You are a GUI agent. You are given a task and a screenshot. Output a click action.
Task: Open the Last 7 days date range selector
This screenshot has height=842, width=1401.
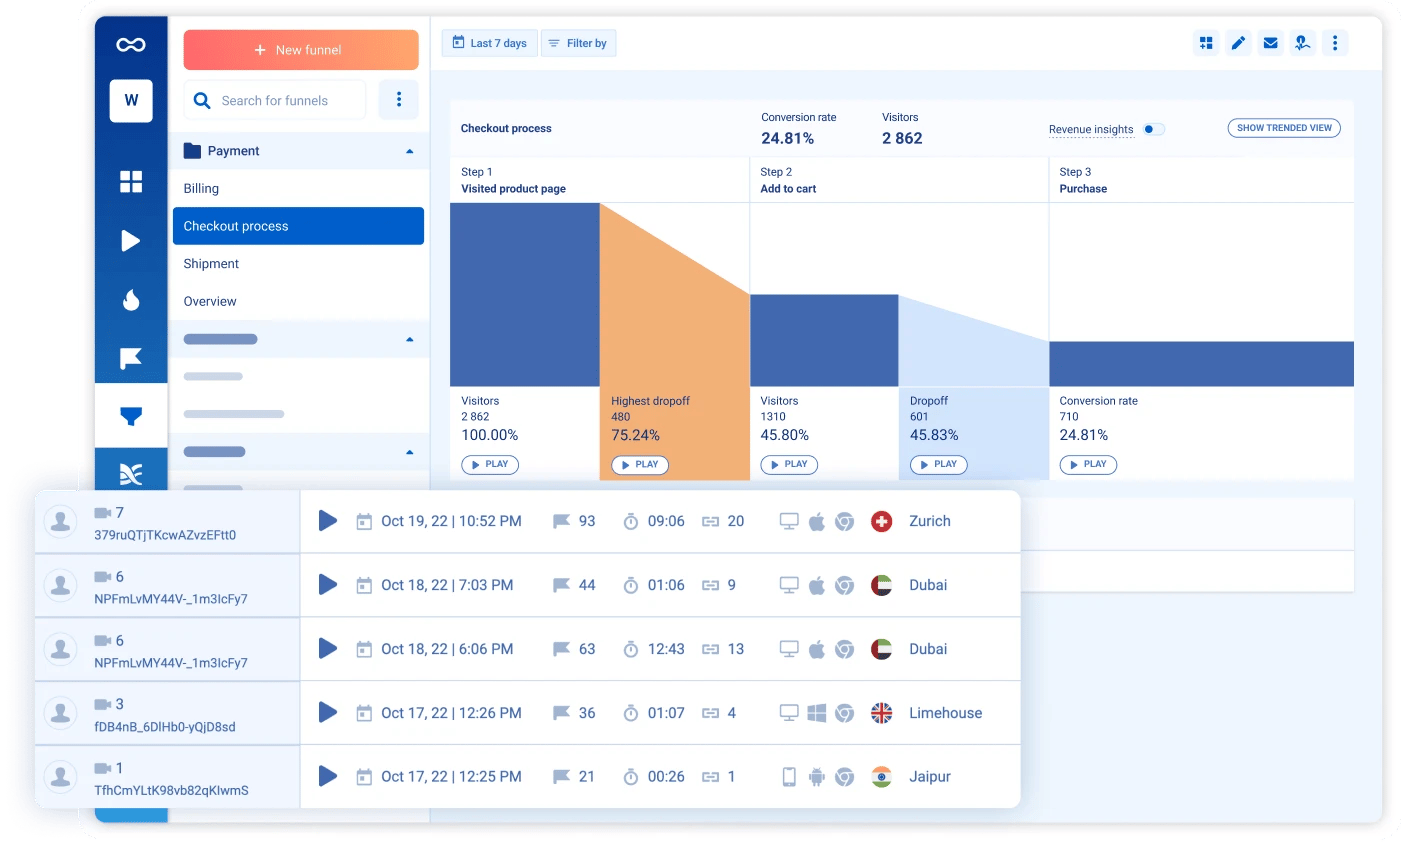tap(489, 43)
